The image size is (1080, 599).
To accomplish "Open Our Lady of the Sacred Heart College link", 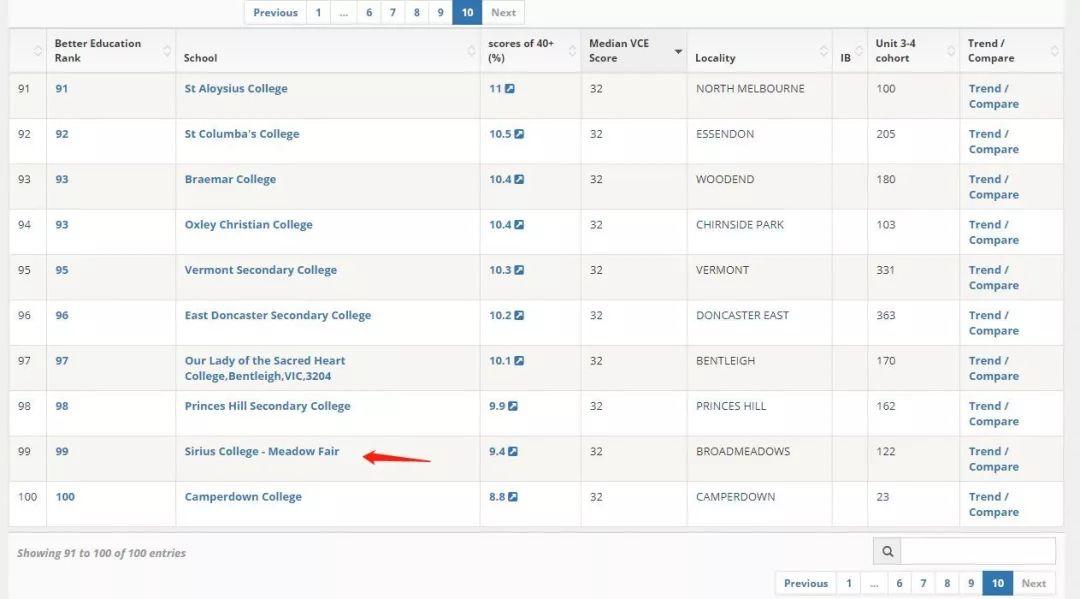I will [x=265, y=368].
